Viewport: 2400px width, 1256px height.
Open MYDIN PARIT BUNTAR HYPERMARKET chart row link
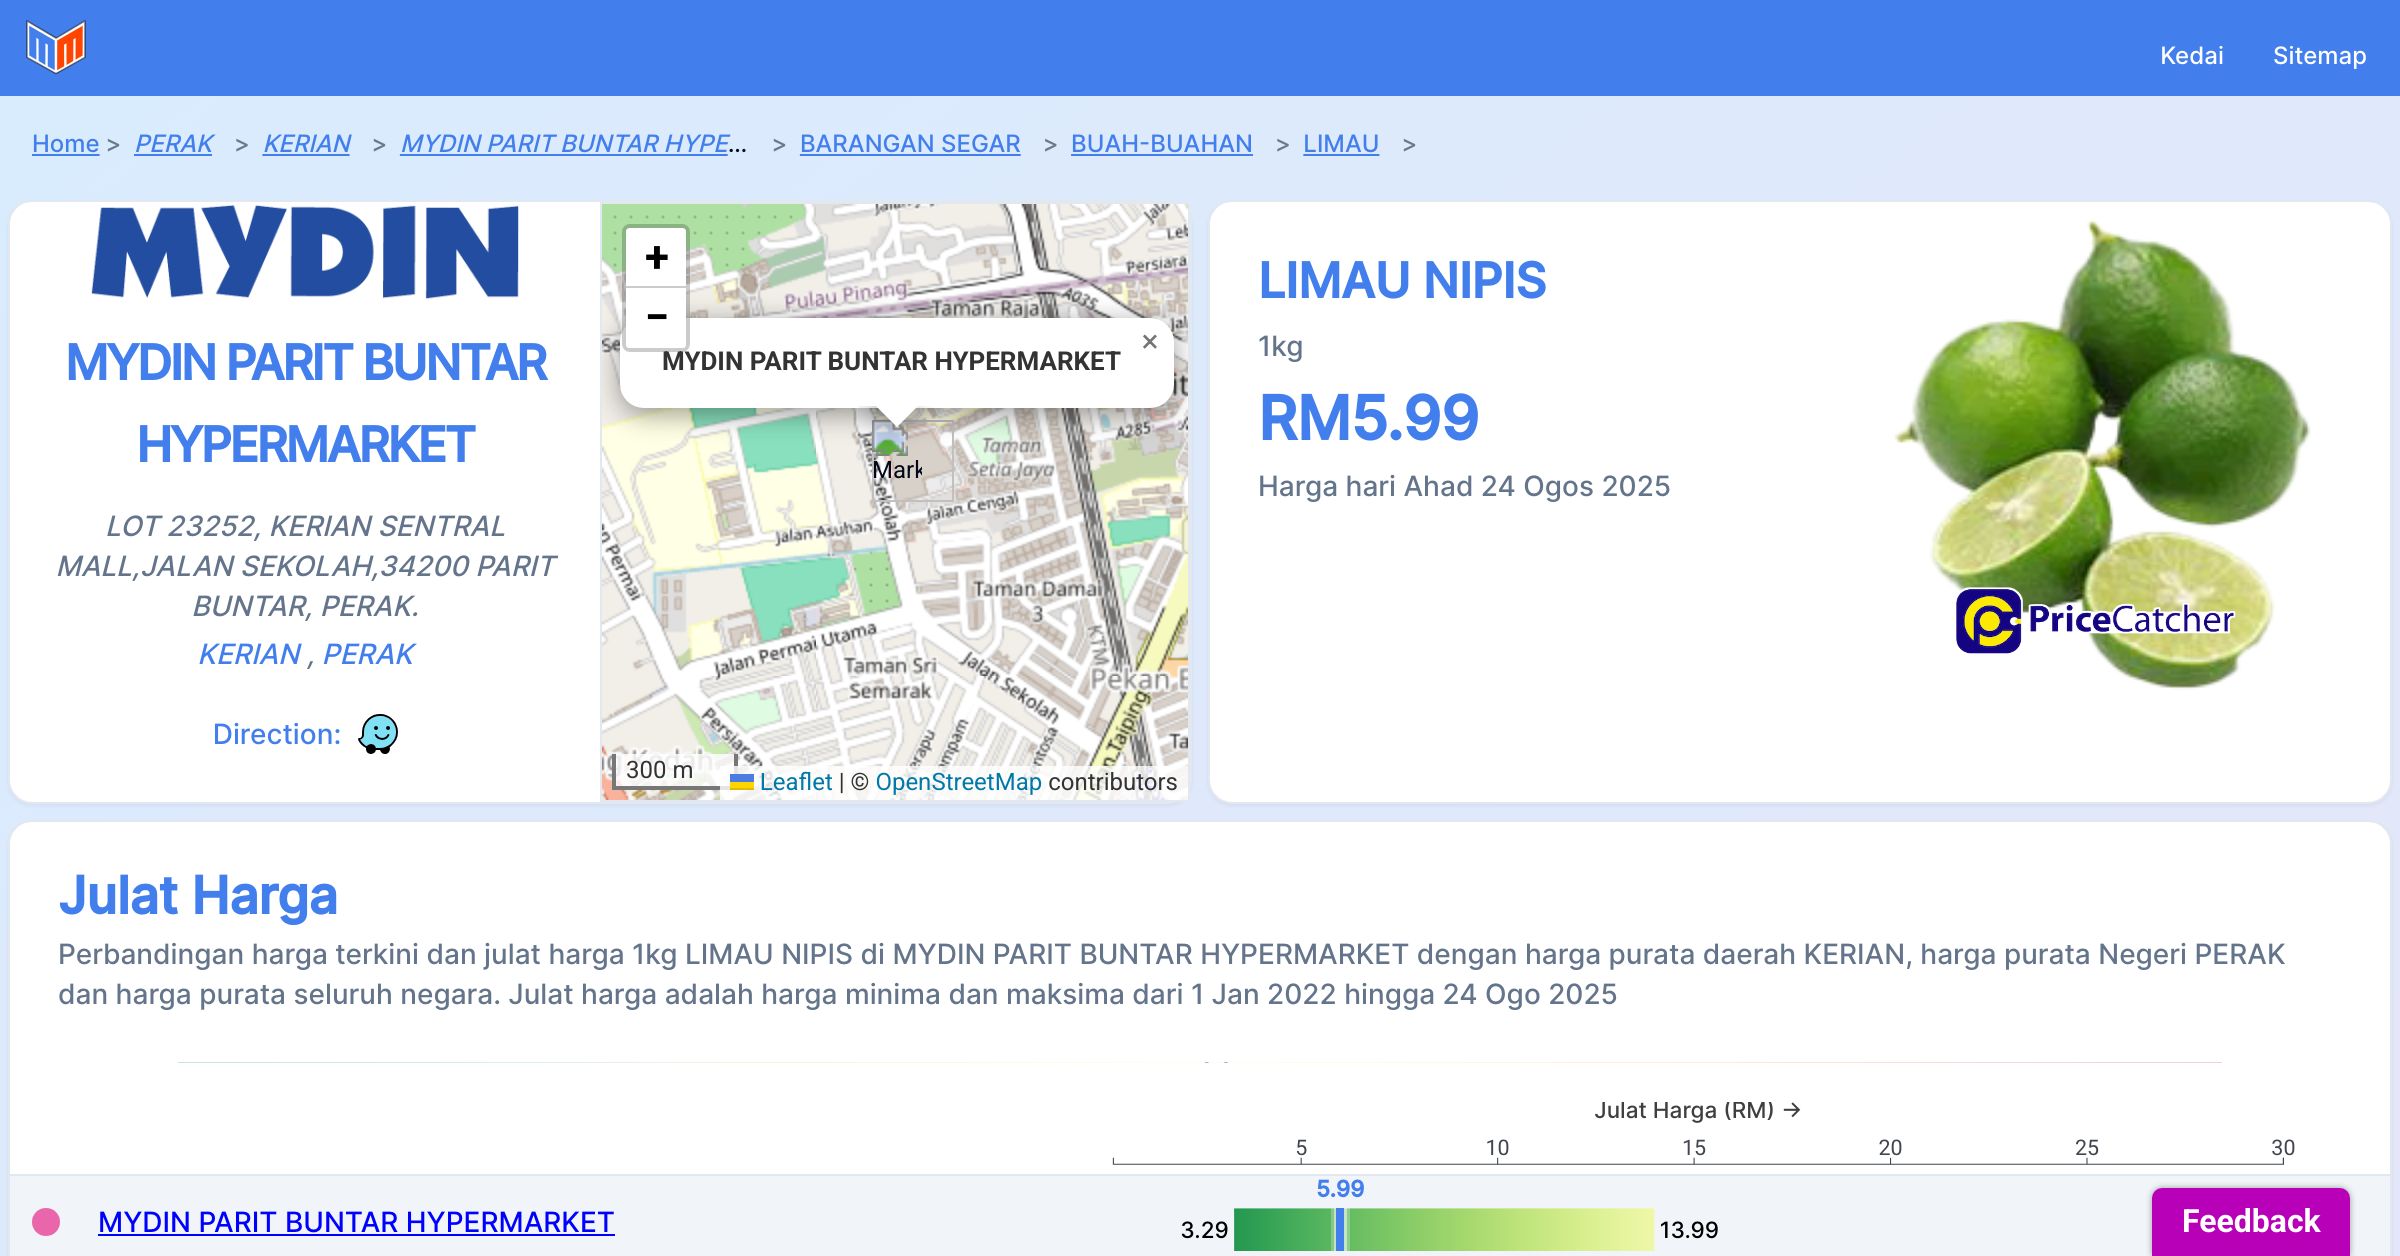(356, 1222)
